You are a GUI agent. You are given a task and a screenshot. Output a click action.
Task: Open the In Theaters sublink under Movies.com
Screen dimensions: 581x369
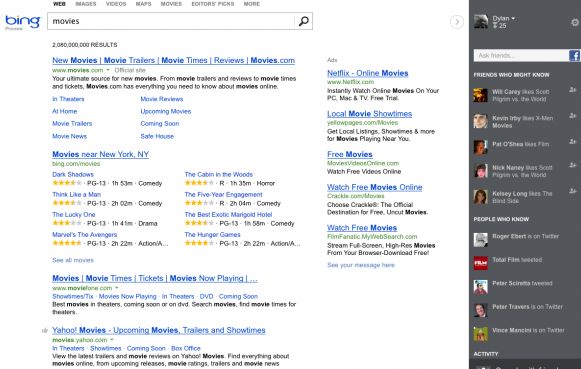[x=68, y=99]
